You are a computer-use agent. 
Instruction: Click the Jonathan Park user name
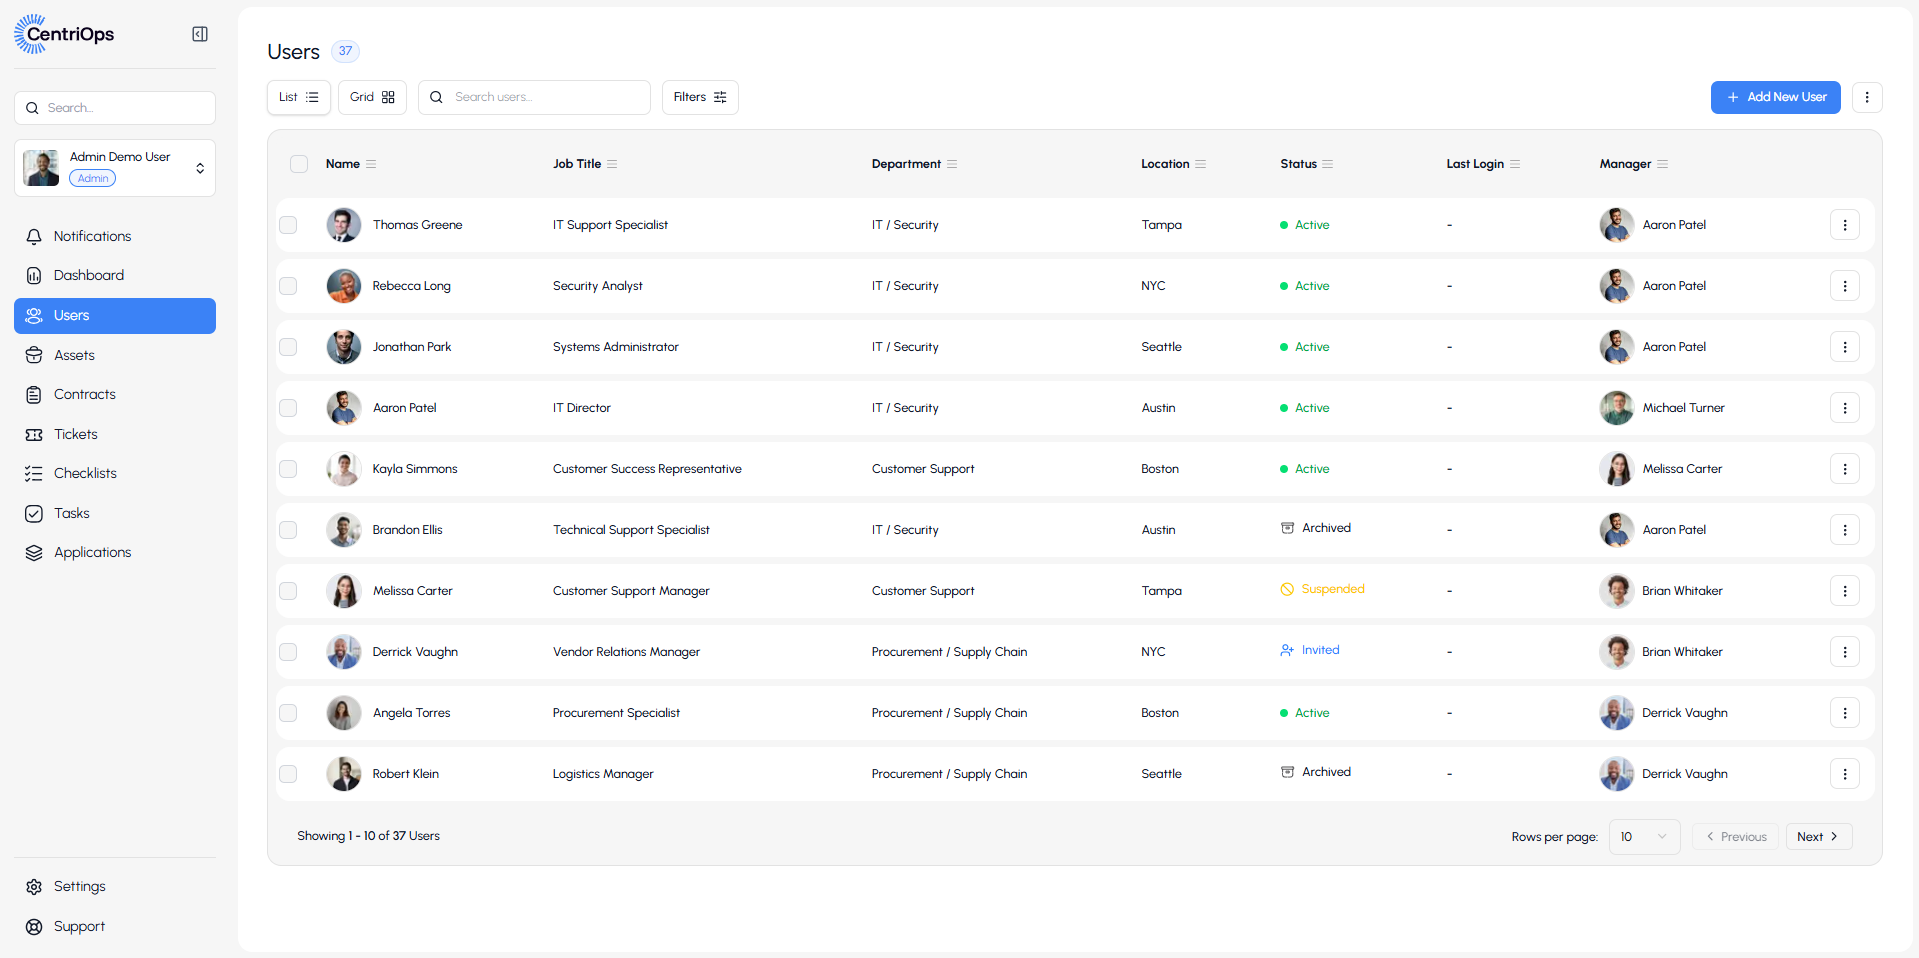click(412, 347)
